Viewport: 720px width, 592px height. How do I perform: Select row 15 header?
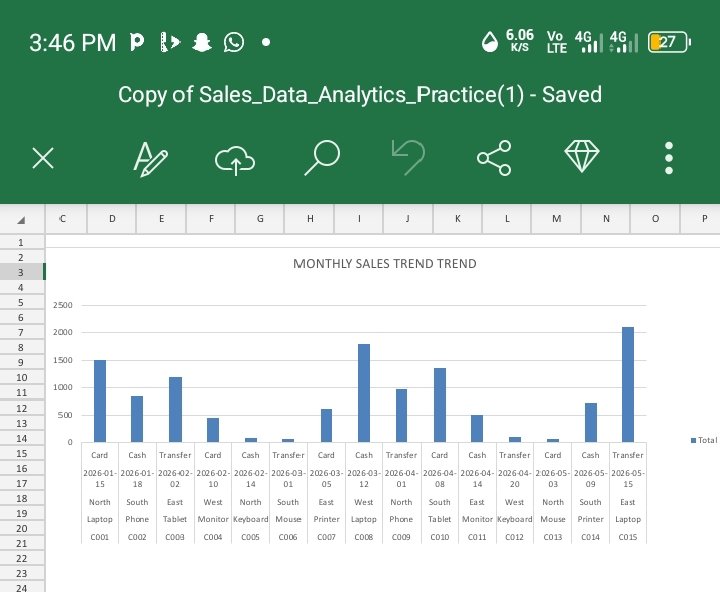click(x=22, y=453)
